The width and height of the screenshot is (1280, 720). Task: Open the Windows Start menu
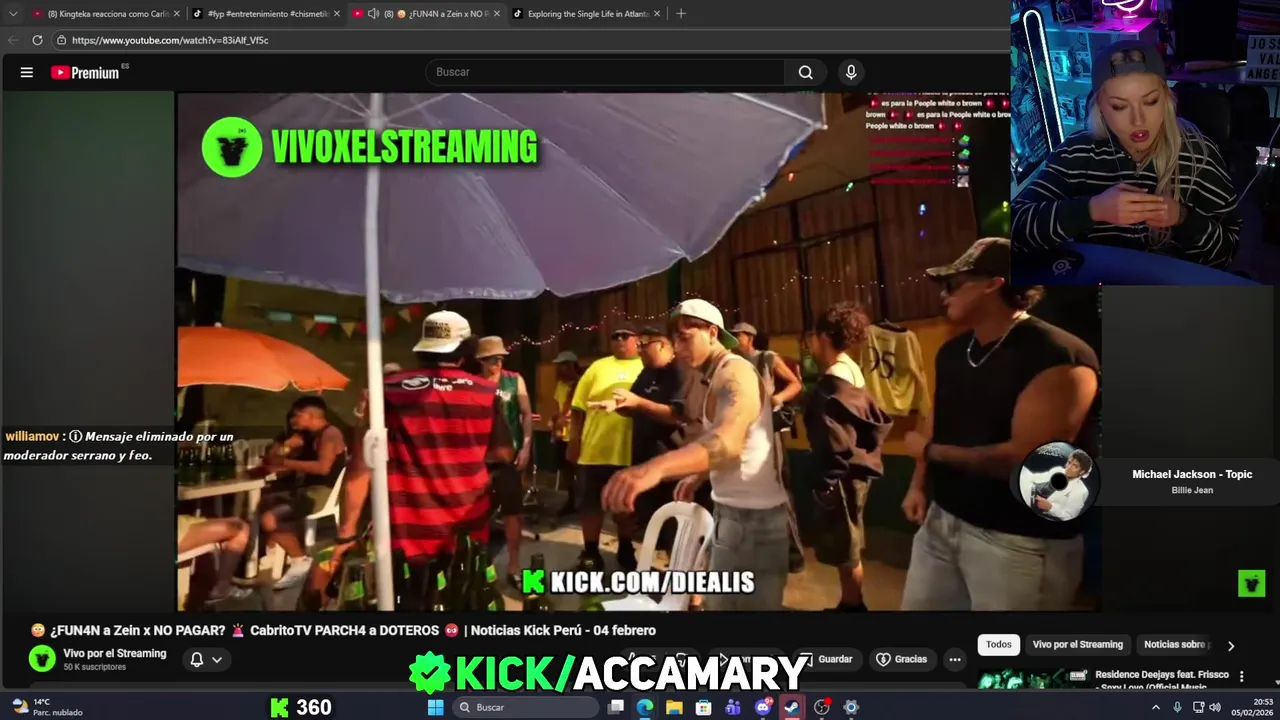click(x=435, y=707)
